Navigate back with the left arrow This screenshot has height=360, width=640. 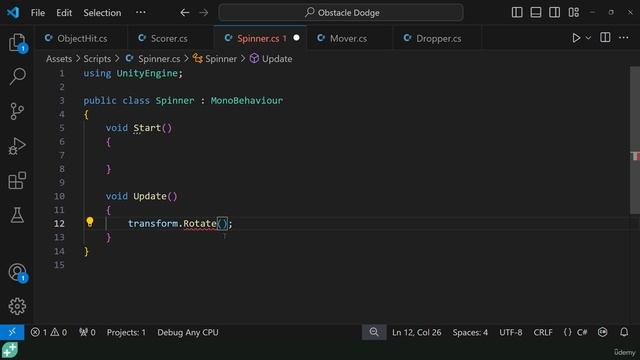pyautogui.click(x=184, y=13)
